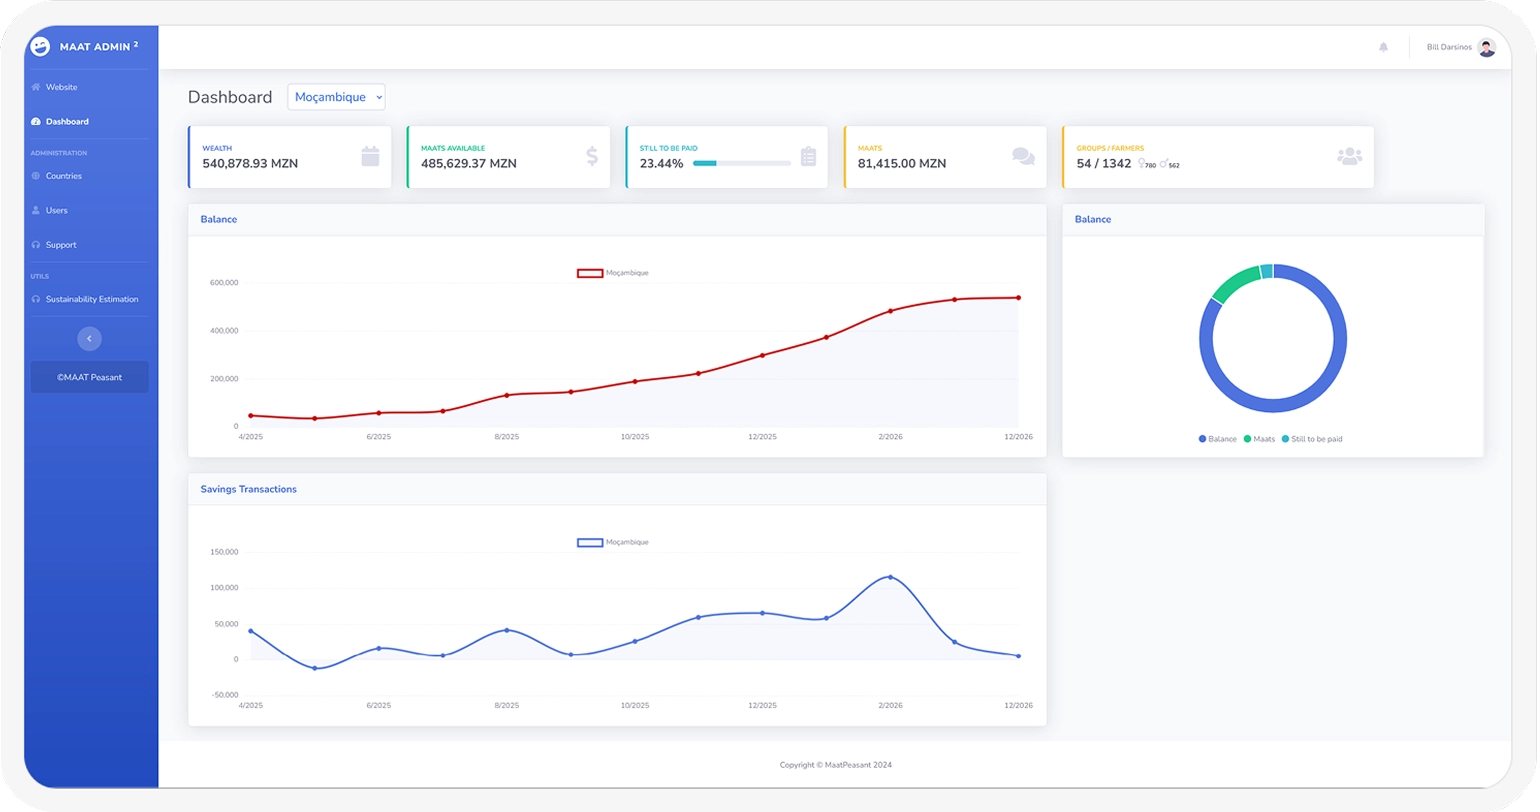Click the dollar sign icon in Maats Available card
Image resolution: width=1540 pixels, height=812 pixels.
pos(592,156)
